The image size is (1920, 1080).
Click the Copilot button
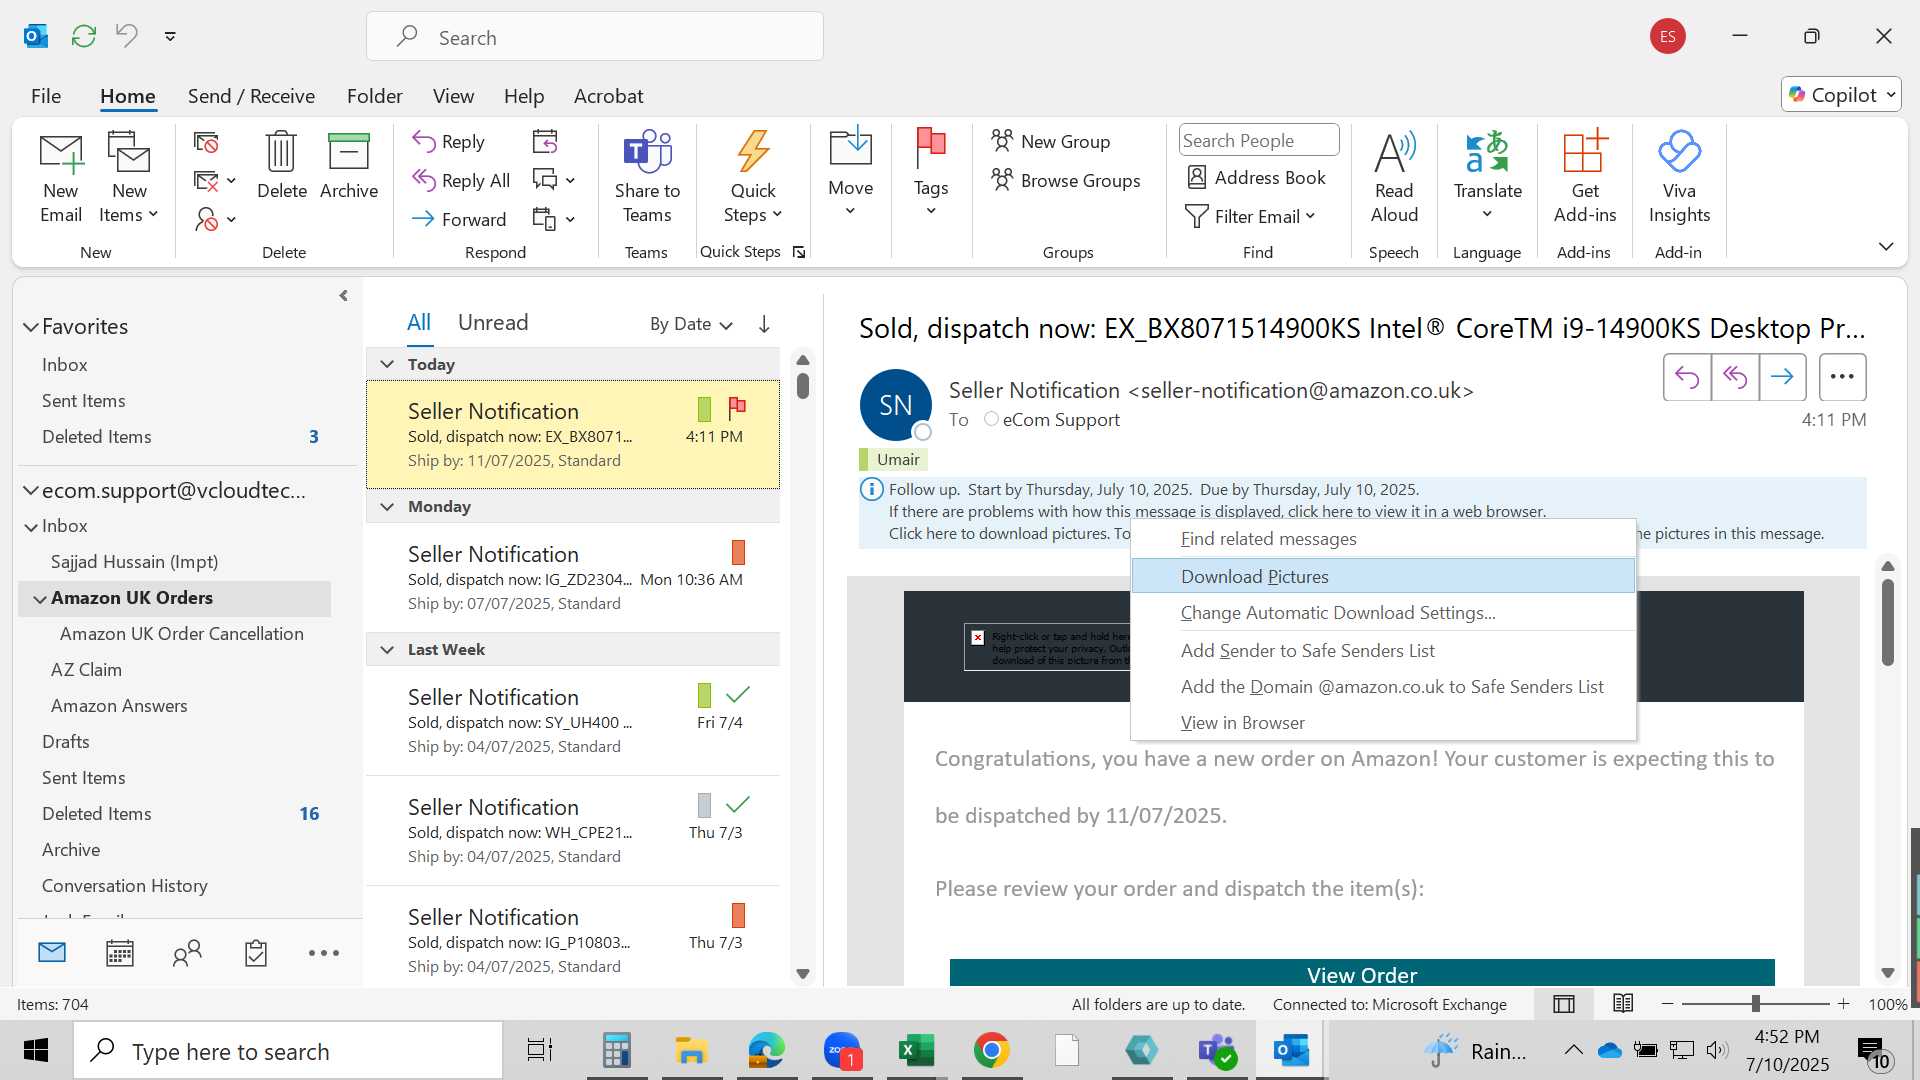[1841, 95]
